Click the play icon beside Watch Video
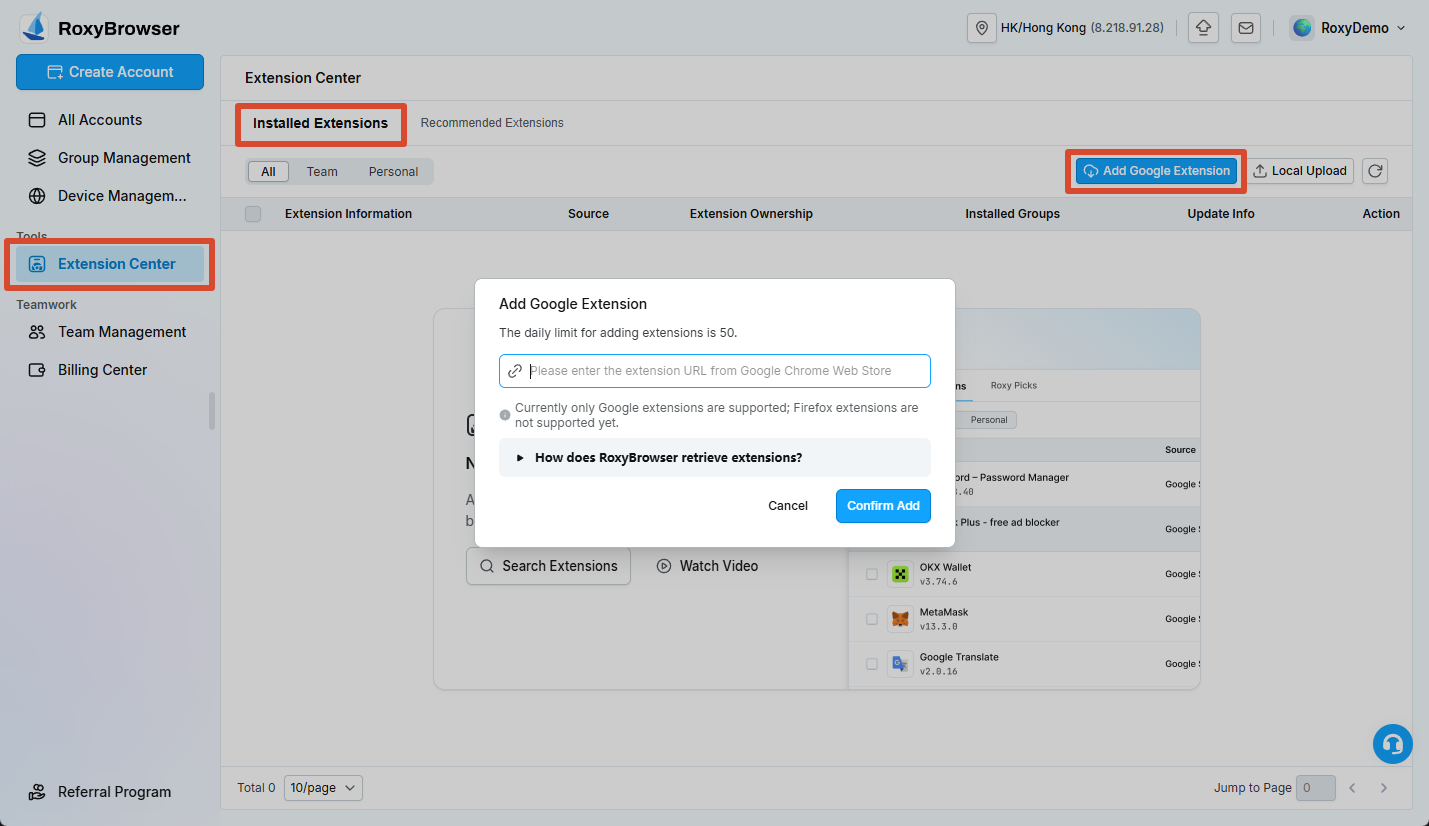Screen dimensions: 1429x826 coord(664,566)
